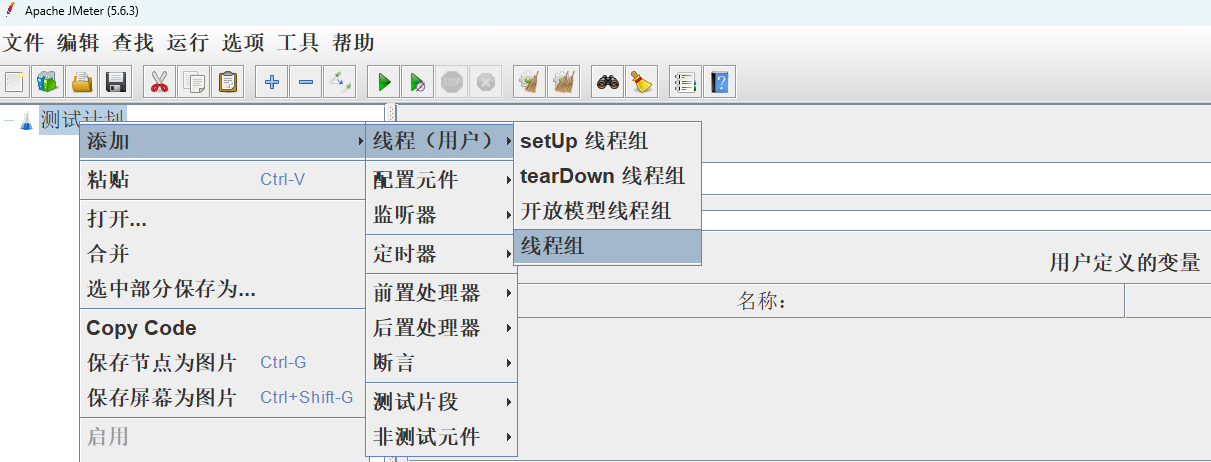Image resolution: width=1211 pixels, height=462 pixels.
Task: Select 线程组 from the submenu
Action: [607, 246]
